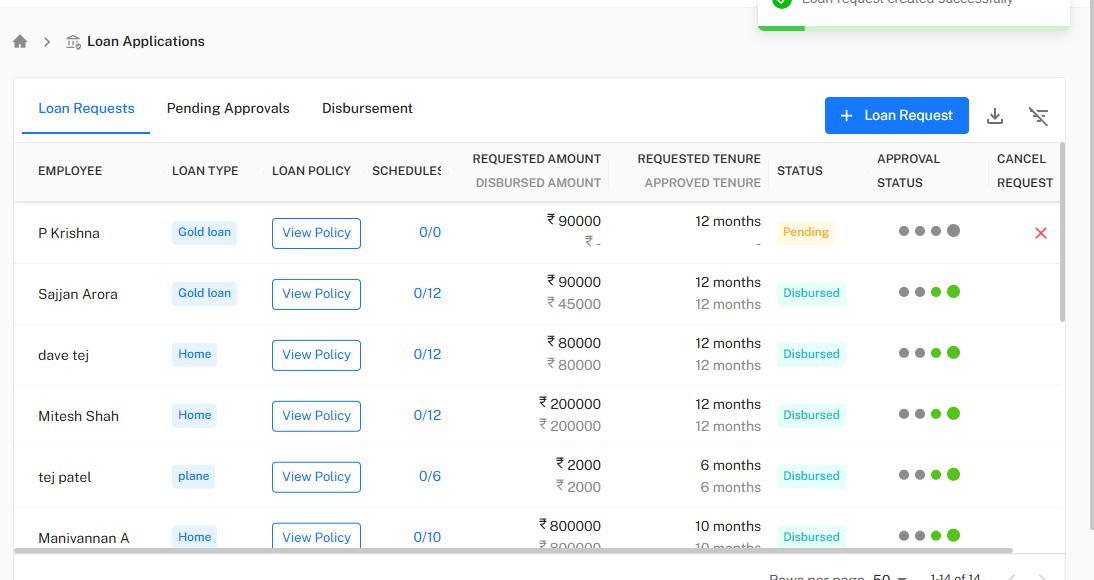Clear table filters using the filter-off icon

[1039, 116]
